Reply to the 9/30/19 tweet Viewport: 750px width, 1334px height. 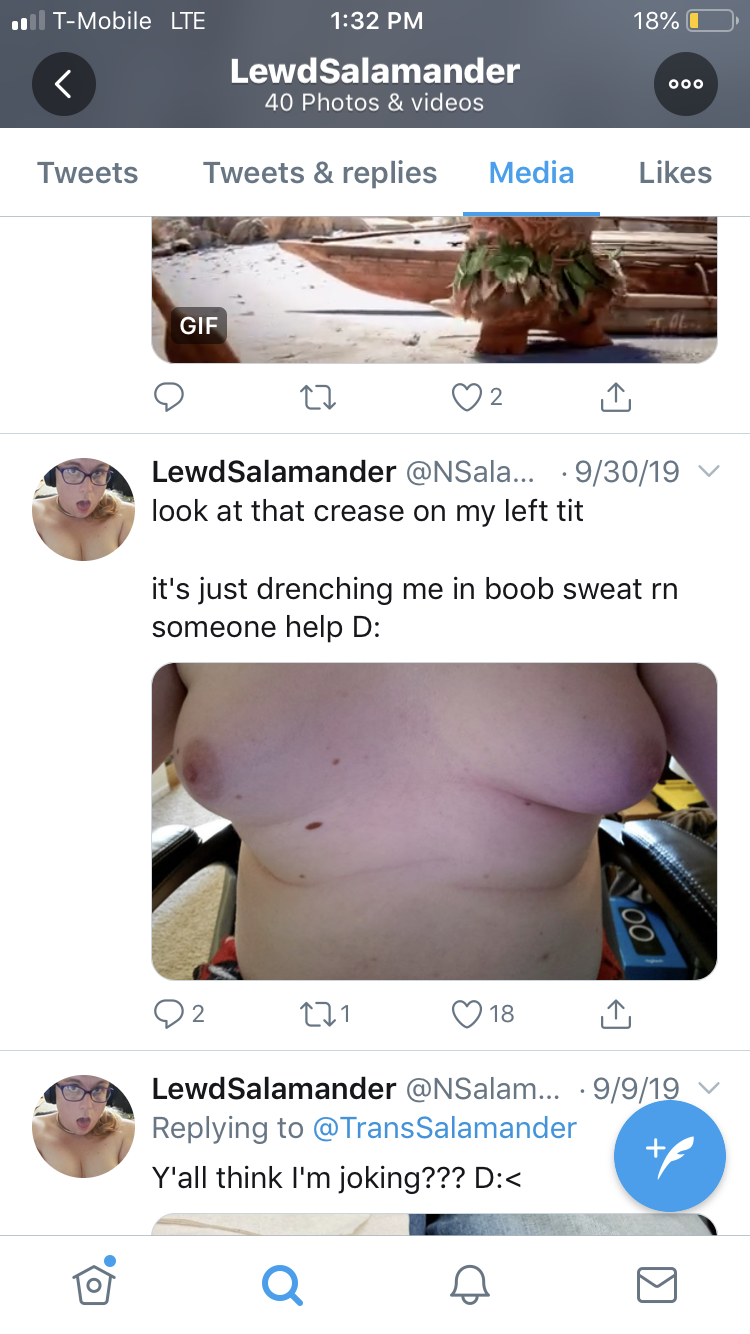[180, 1014]
